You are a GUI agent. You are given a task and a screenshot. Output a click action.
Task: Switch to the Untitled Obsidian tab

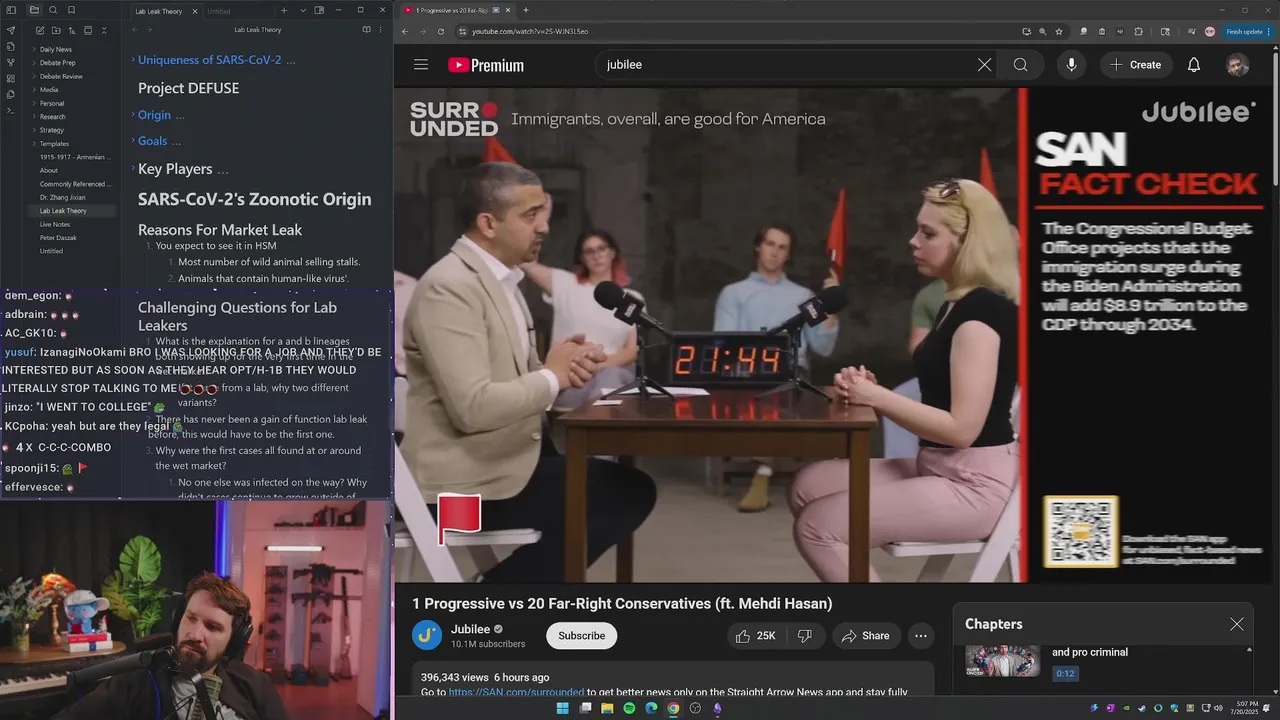point(219,11)
